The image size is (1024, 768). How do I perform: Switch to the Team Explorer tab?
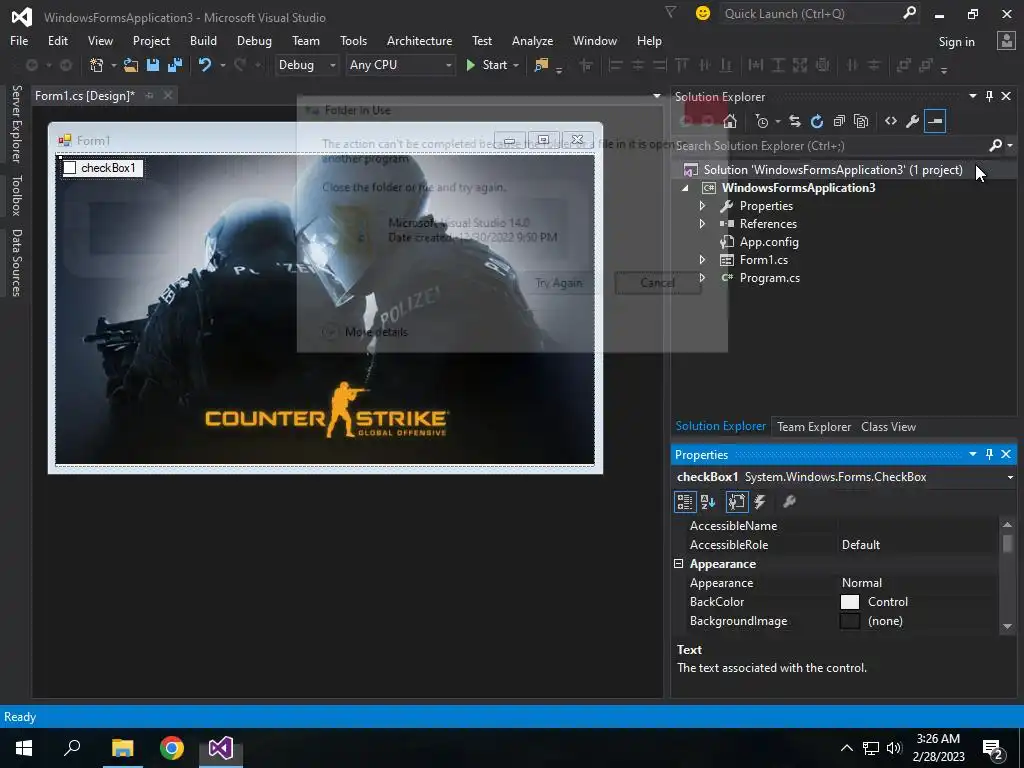(814, 427)
